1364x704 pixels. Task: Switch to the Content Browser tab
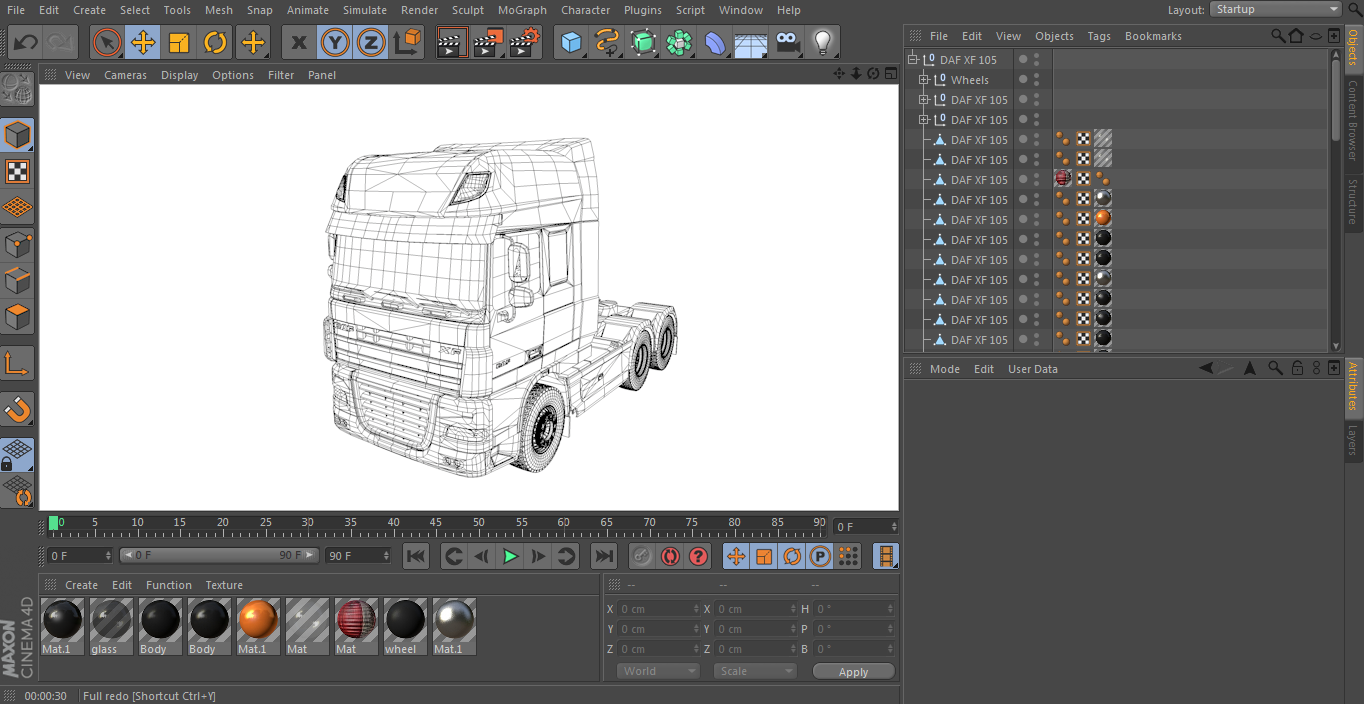pyautogui.click(x=1353, y=120)
